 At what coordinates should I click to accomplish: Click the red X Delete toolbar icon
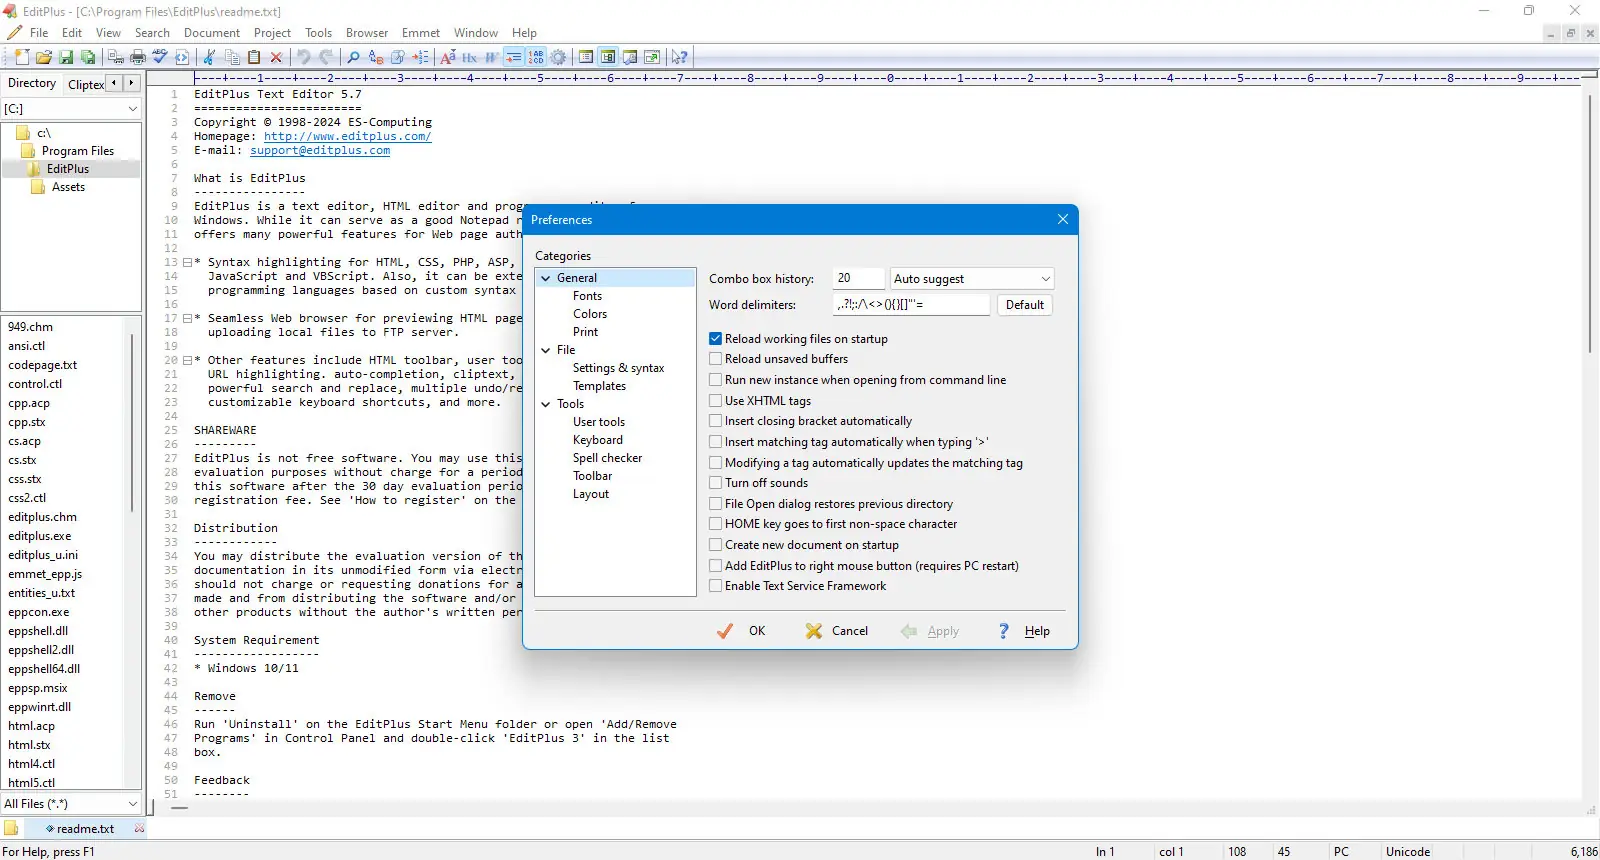point(276,57)
